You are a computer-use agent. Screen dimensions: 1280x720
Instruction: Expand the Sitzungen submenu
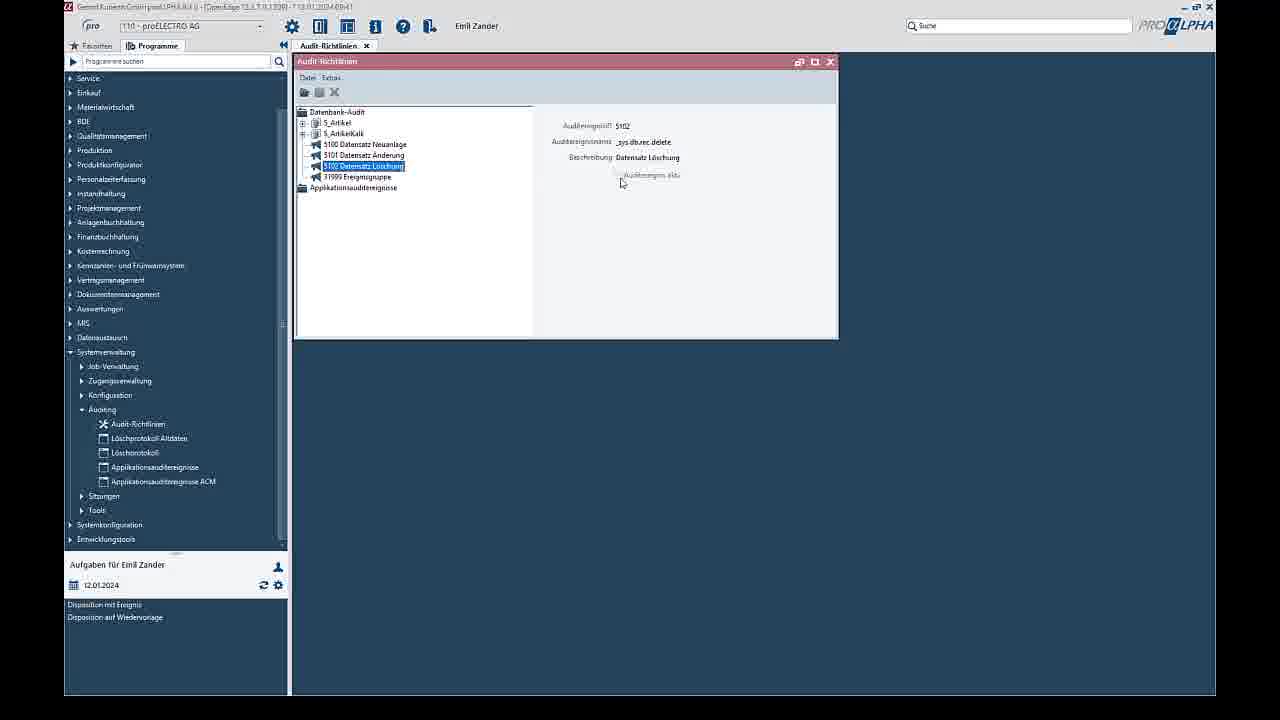click(x=82, y=496)
